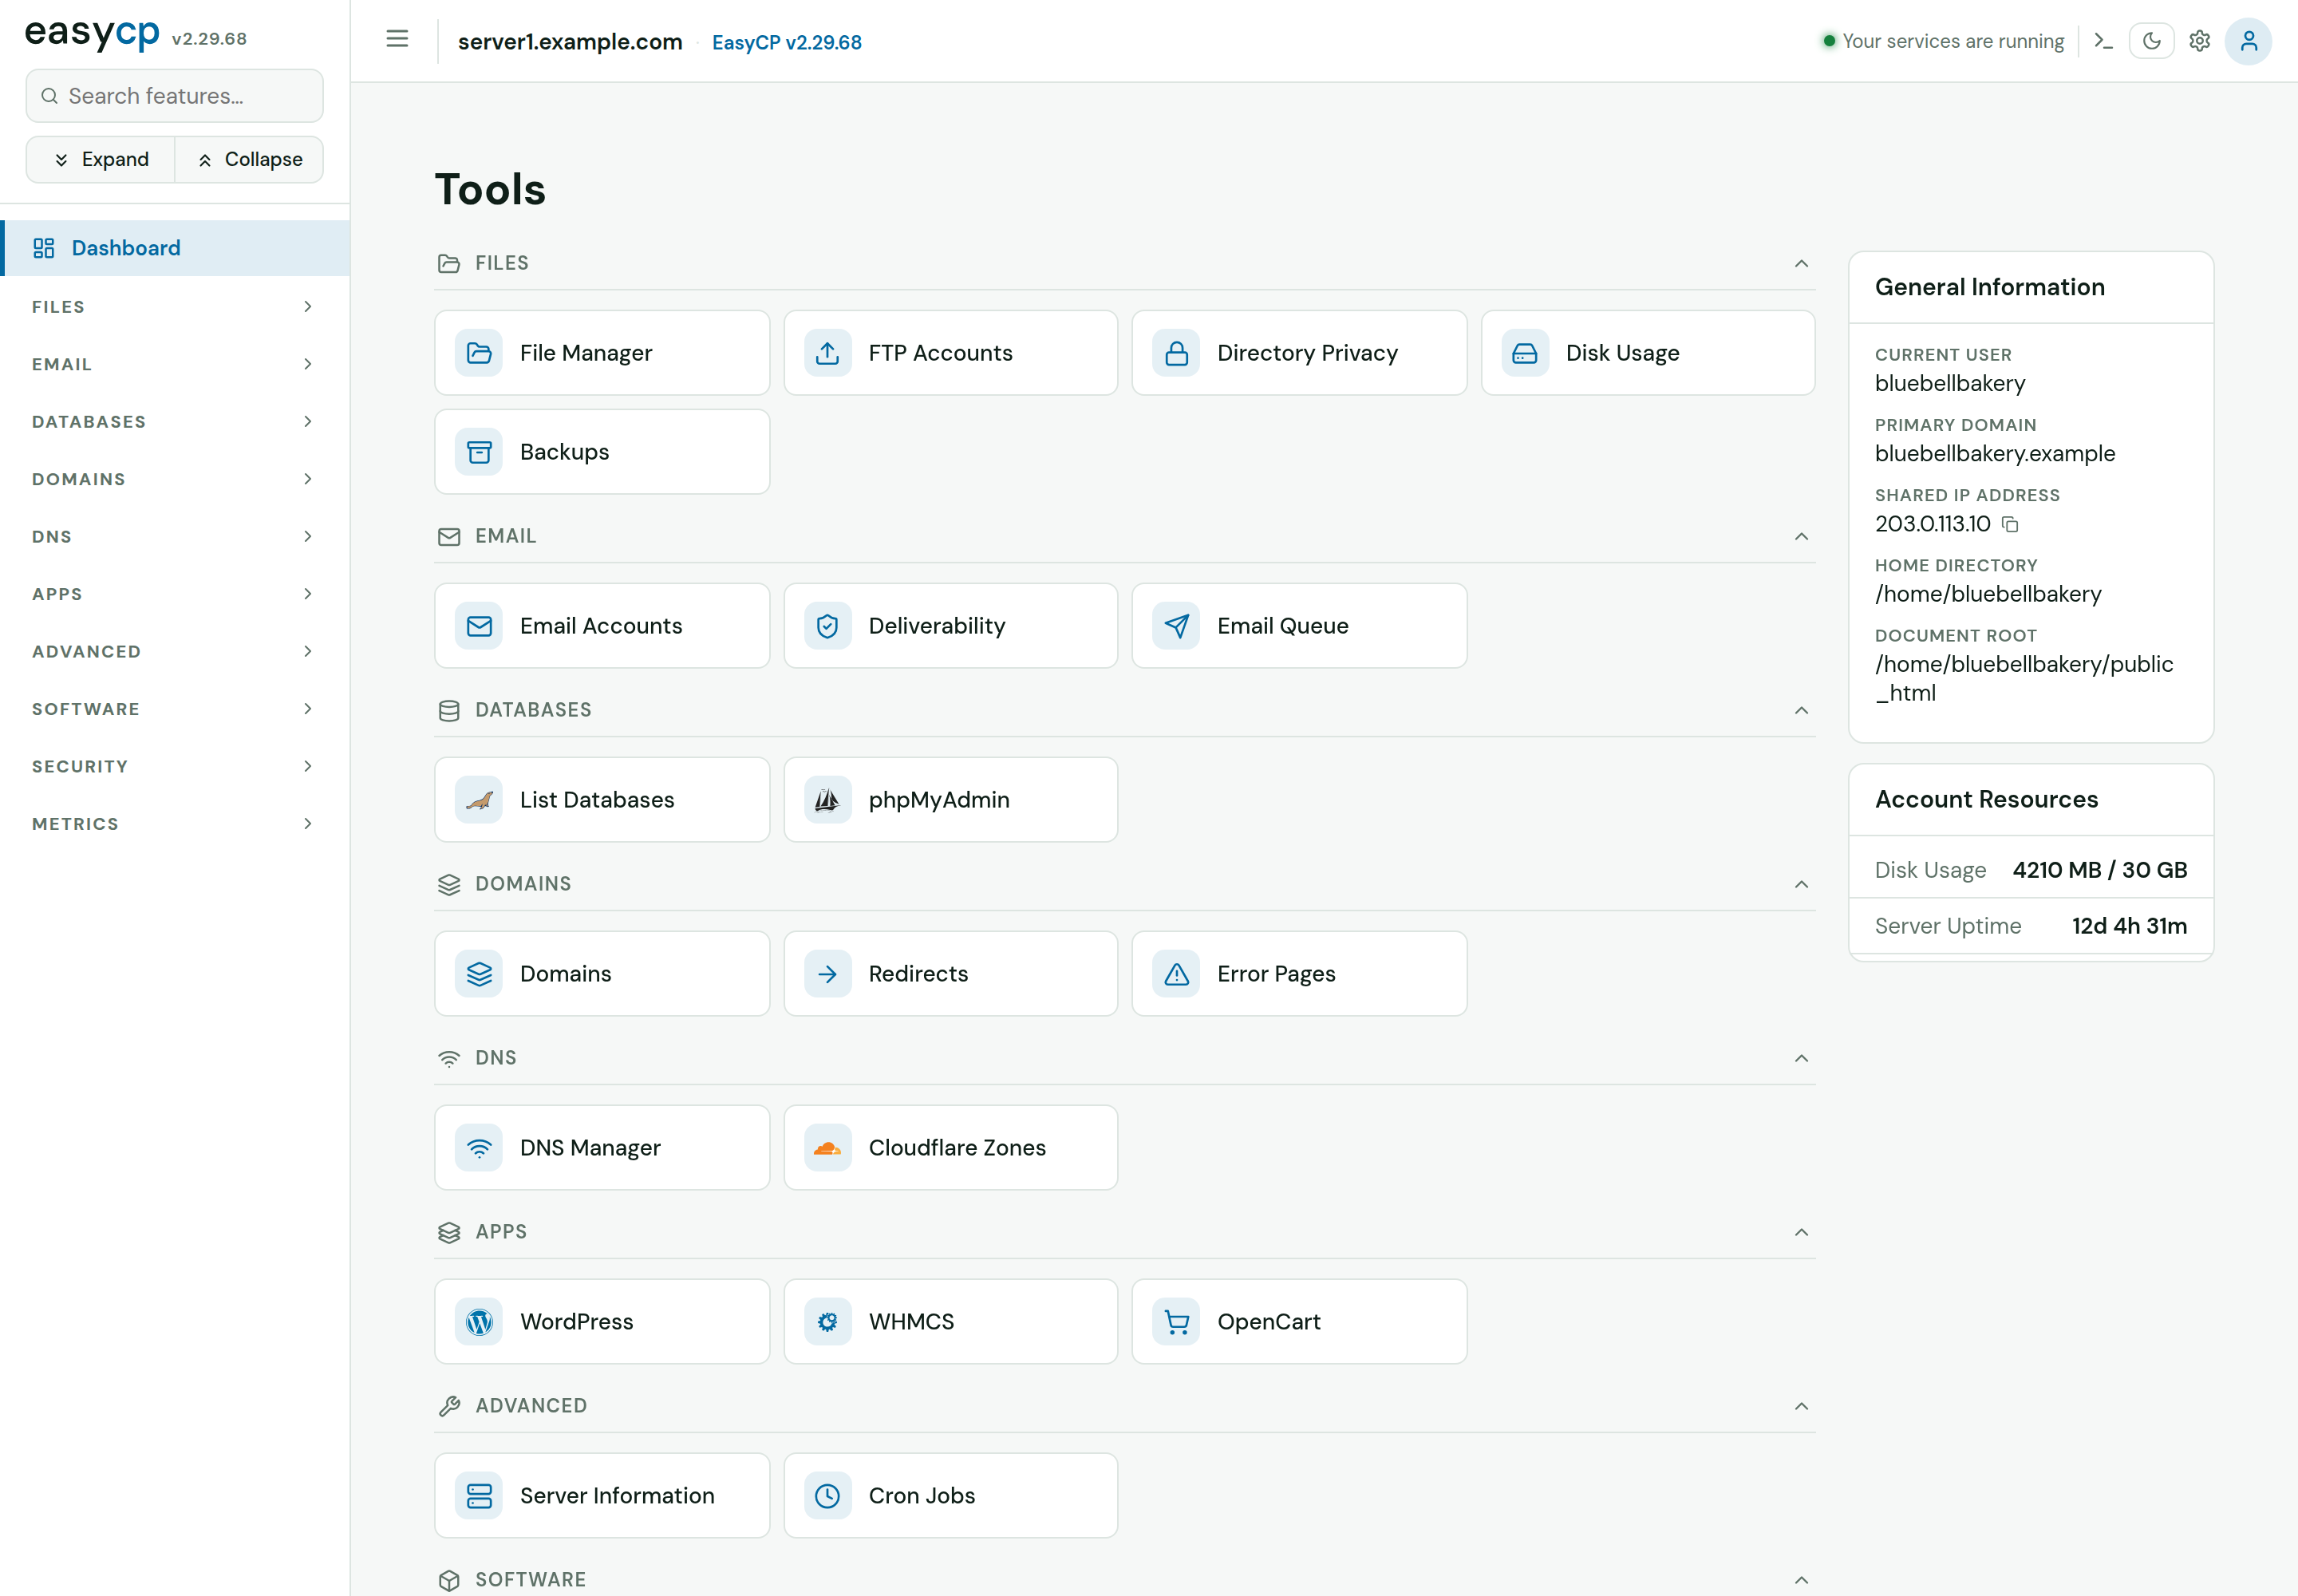This screenshot has height=1596, width=2298.
Task: Open the File Manager tool
Action: tap(602, 352)
